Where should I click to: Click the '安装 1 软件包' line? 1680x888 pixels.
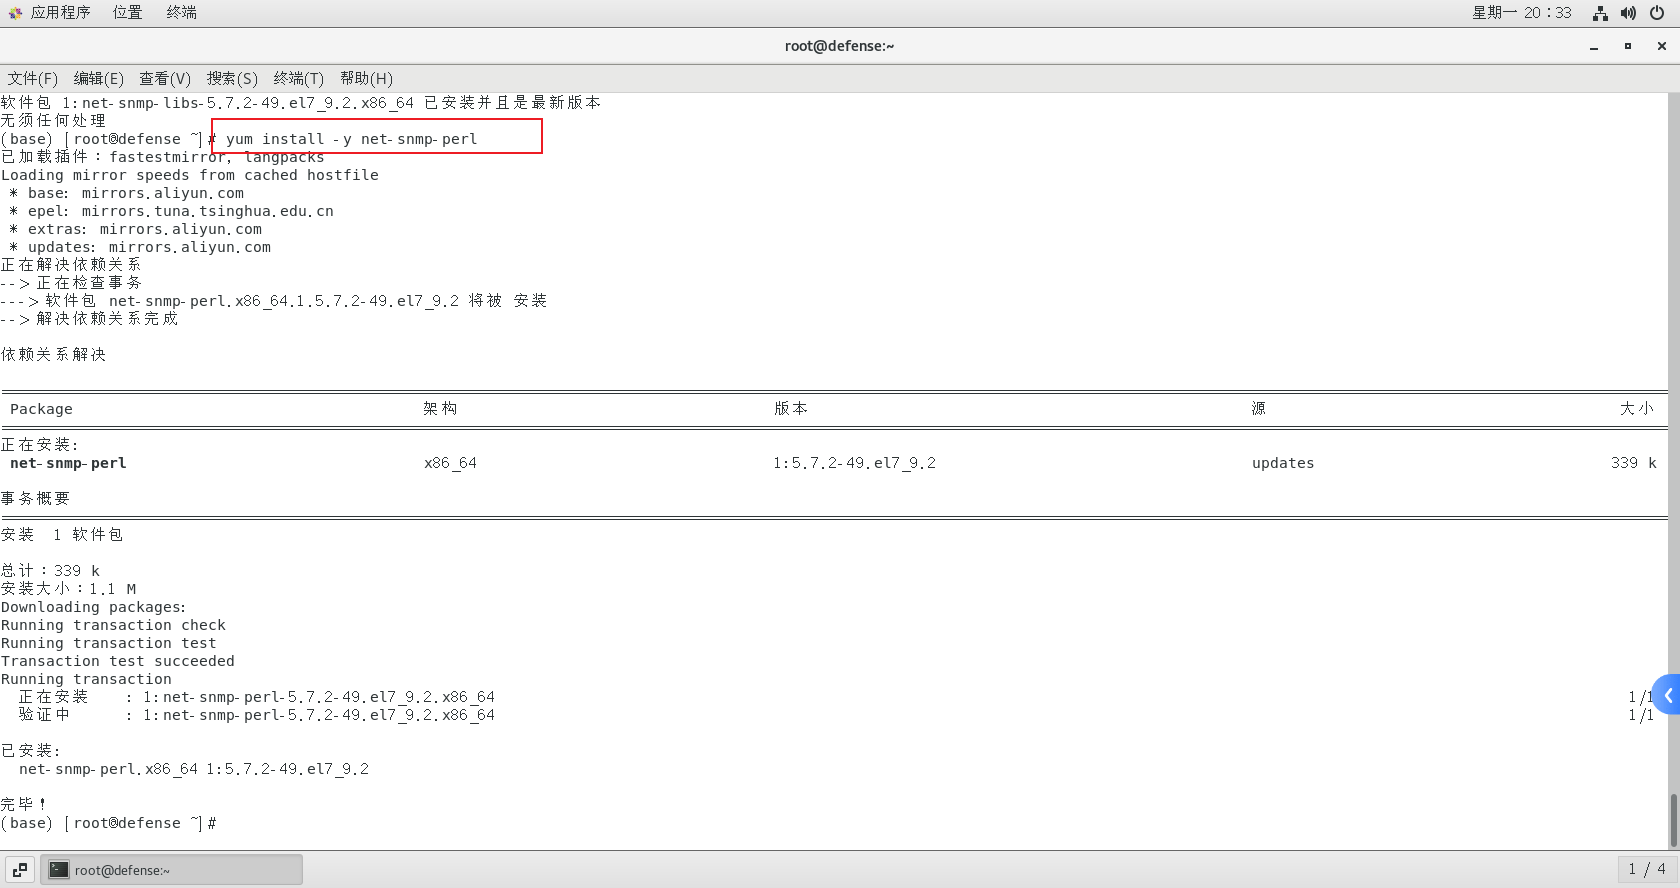click(62, 534)
